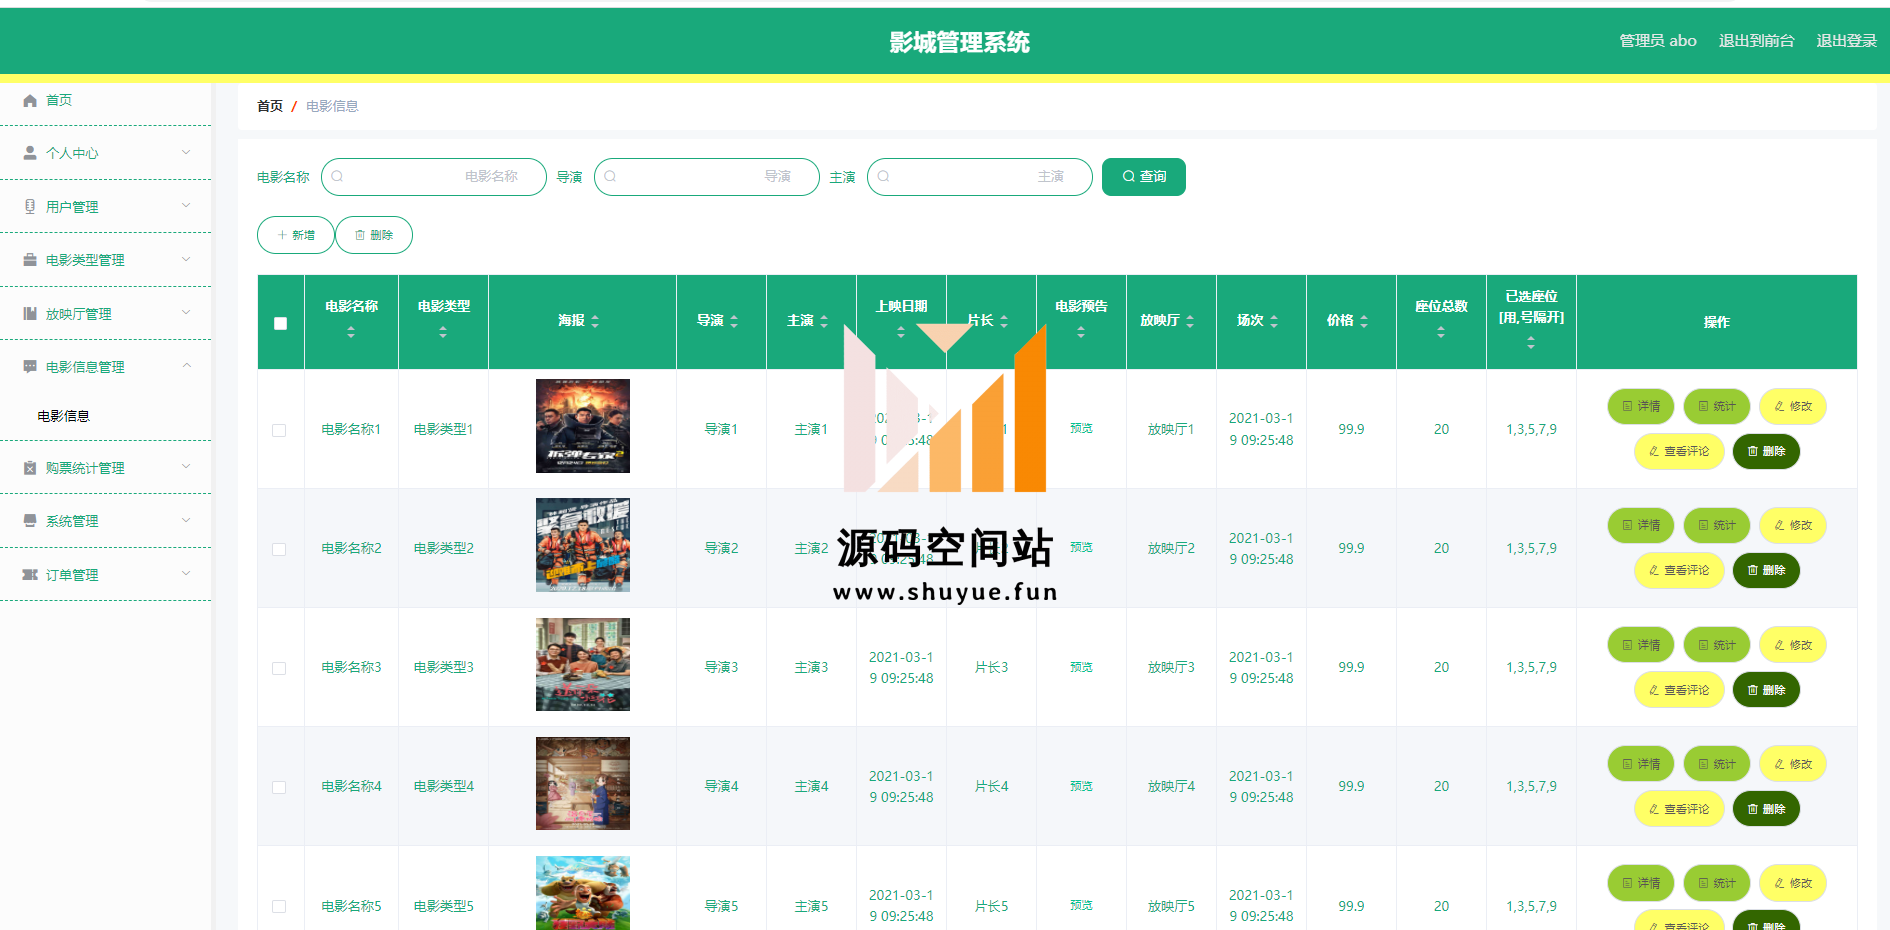This screenshot has height=930, width=1890.
Task: Sort by 价格 column arrows
Action: coord(1364,321)
